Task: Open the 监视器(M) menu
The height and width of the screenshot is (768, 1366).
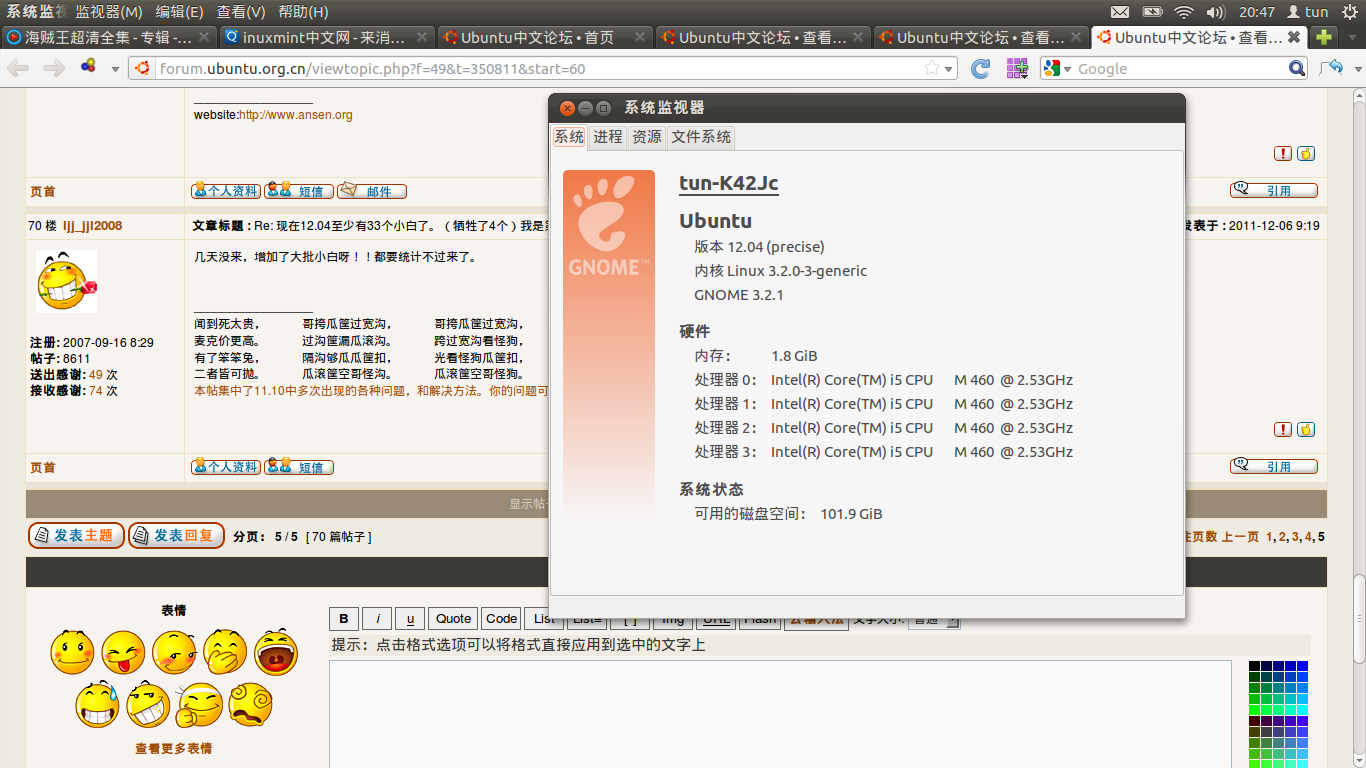Action: 109,12
